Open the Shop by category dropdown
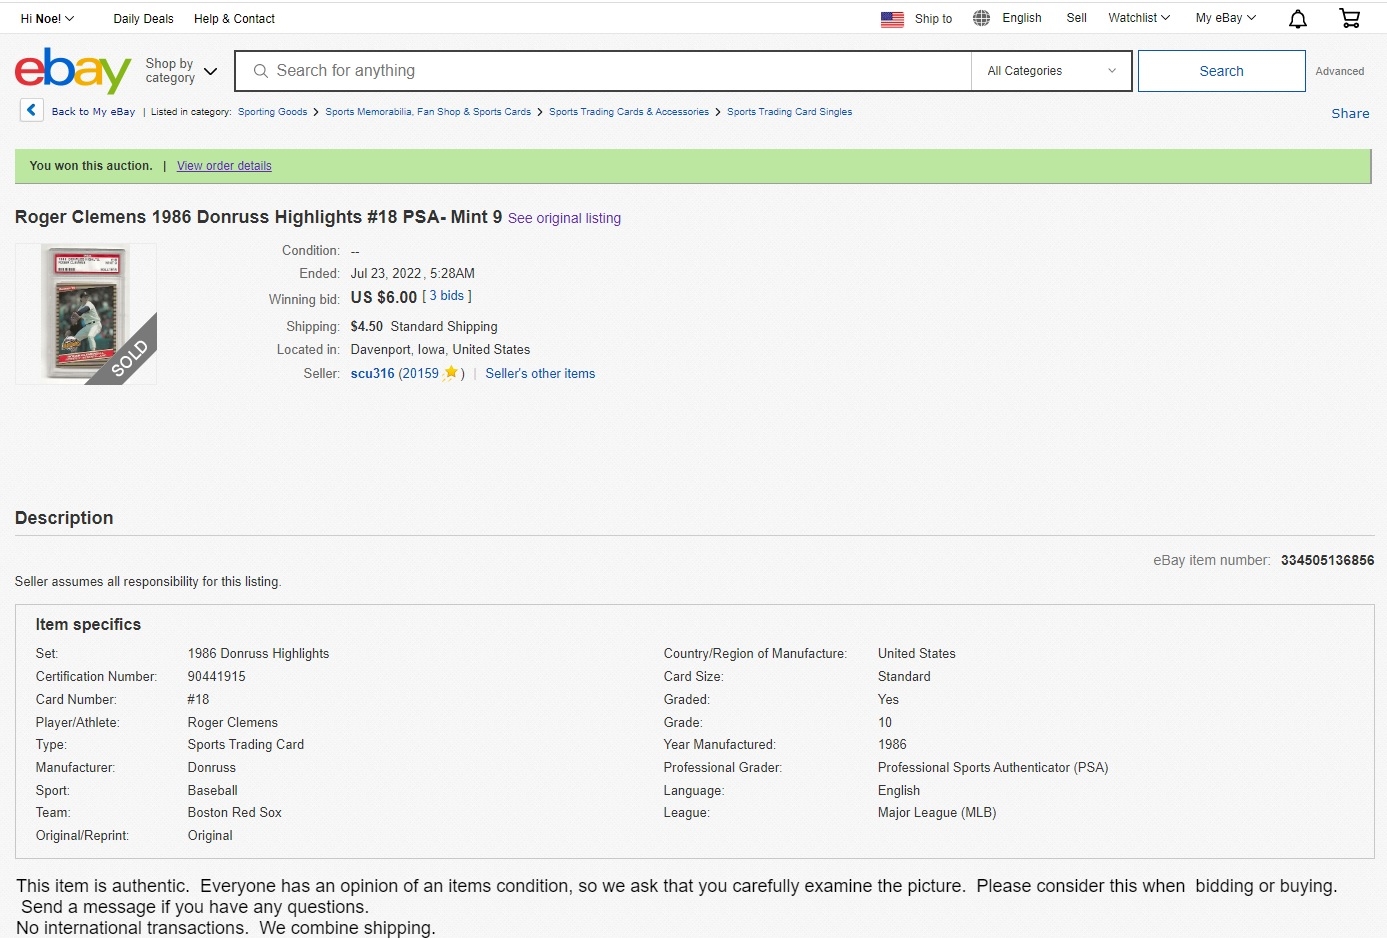Screen dimensions: 1387x938 pos(181,71)
